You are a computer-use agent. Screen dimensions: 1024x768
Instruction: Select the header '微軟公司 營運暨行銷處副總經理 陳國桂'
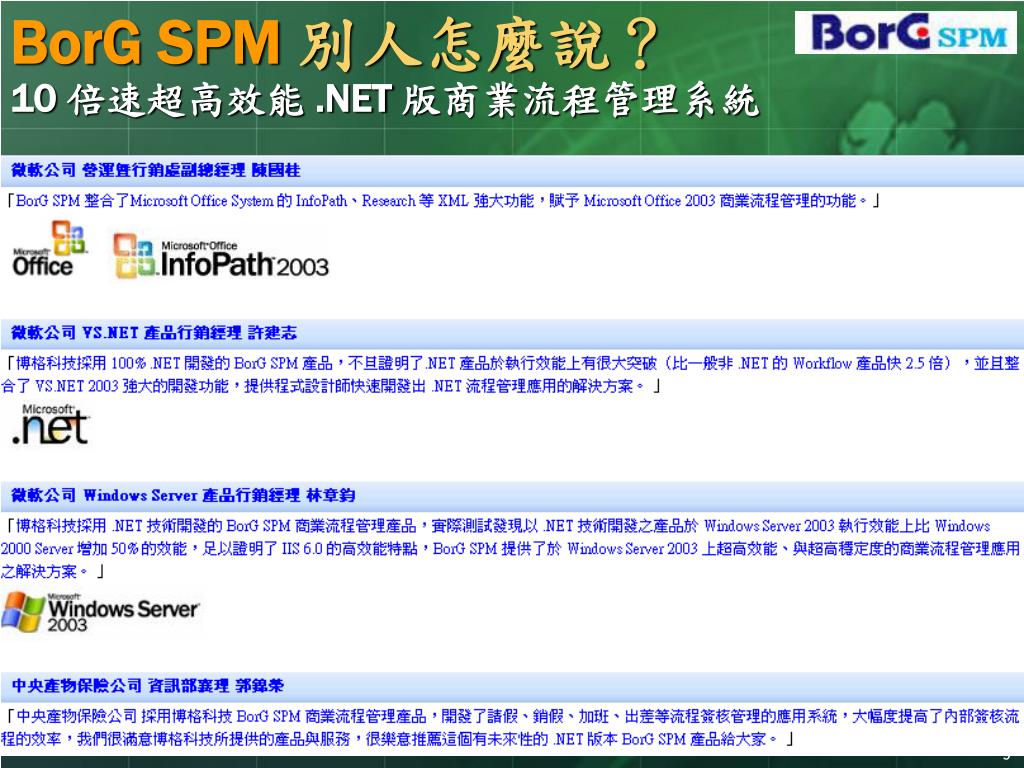point(155,170)
